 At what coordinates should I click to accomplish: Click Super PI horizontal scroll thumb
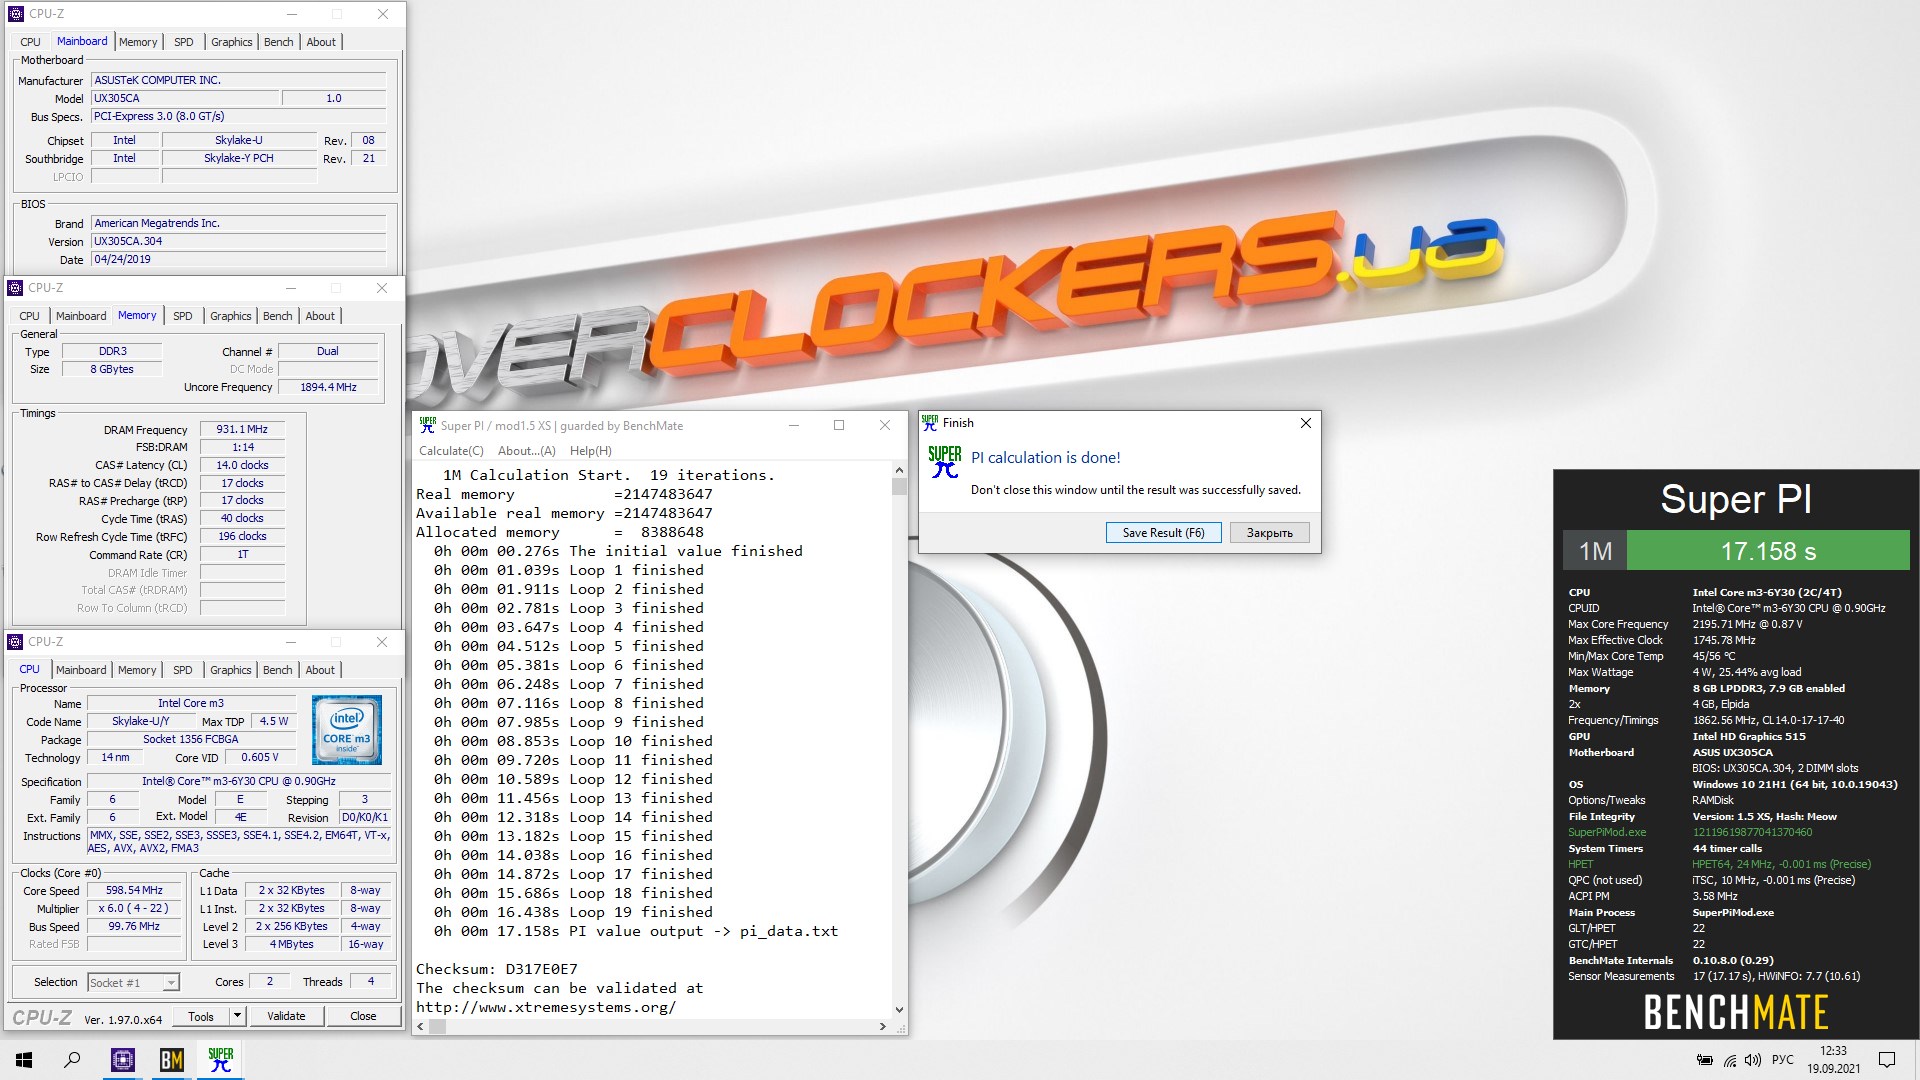(x=437, y=1026)
